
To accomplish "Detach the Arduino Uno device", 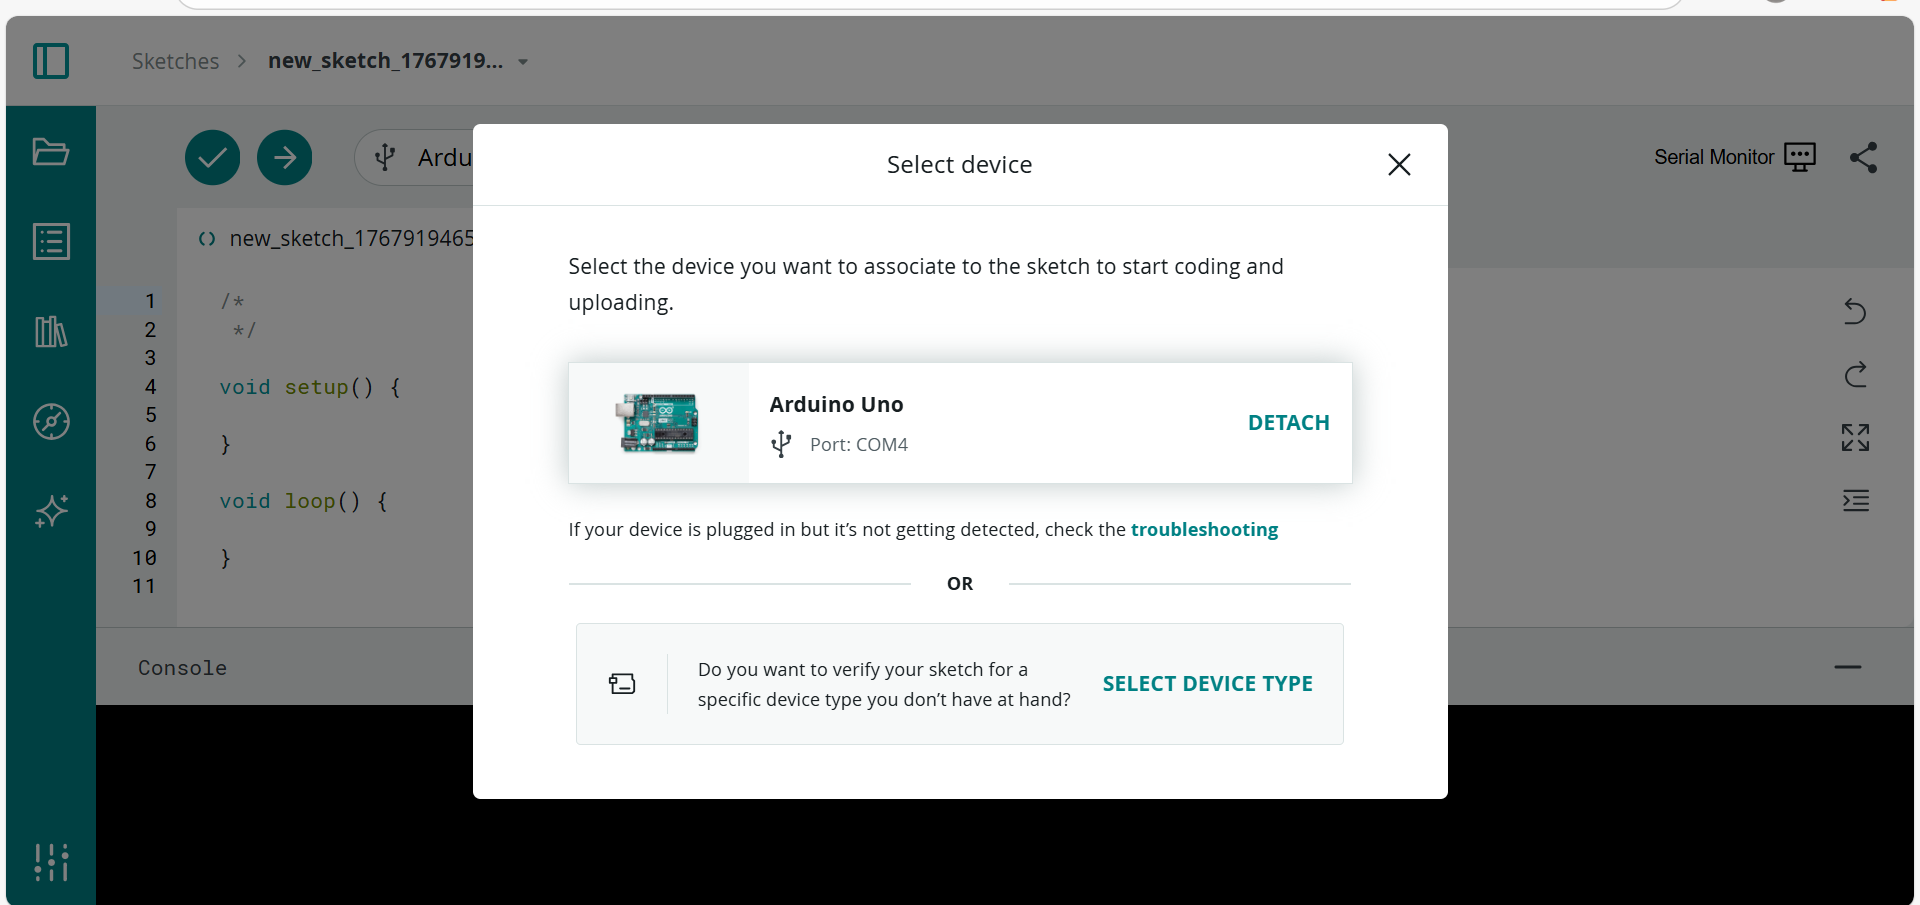I will (1288, 422).
